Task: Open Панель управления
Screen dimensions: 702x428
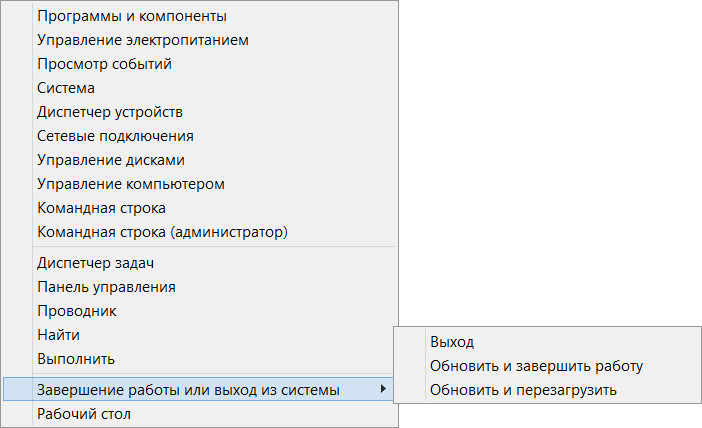Action: [x=106, y=287]
